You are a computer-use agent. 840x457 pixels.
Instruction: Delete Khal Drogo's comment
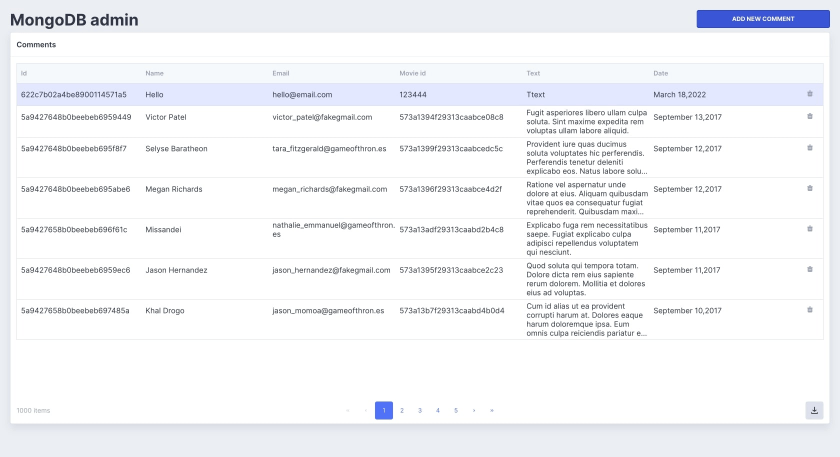(809, 310)
